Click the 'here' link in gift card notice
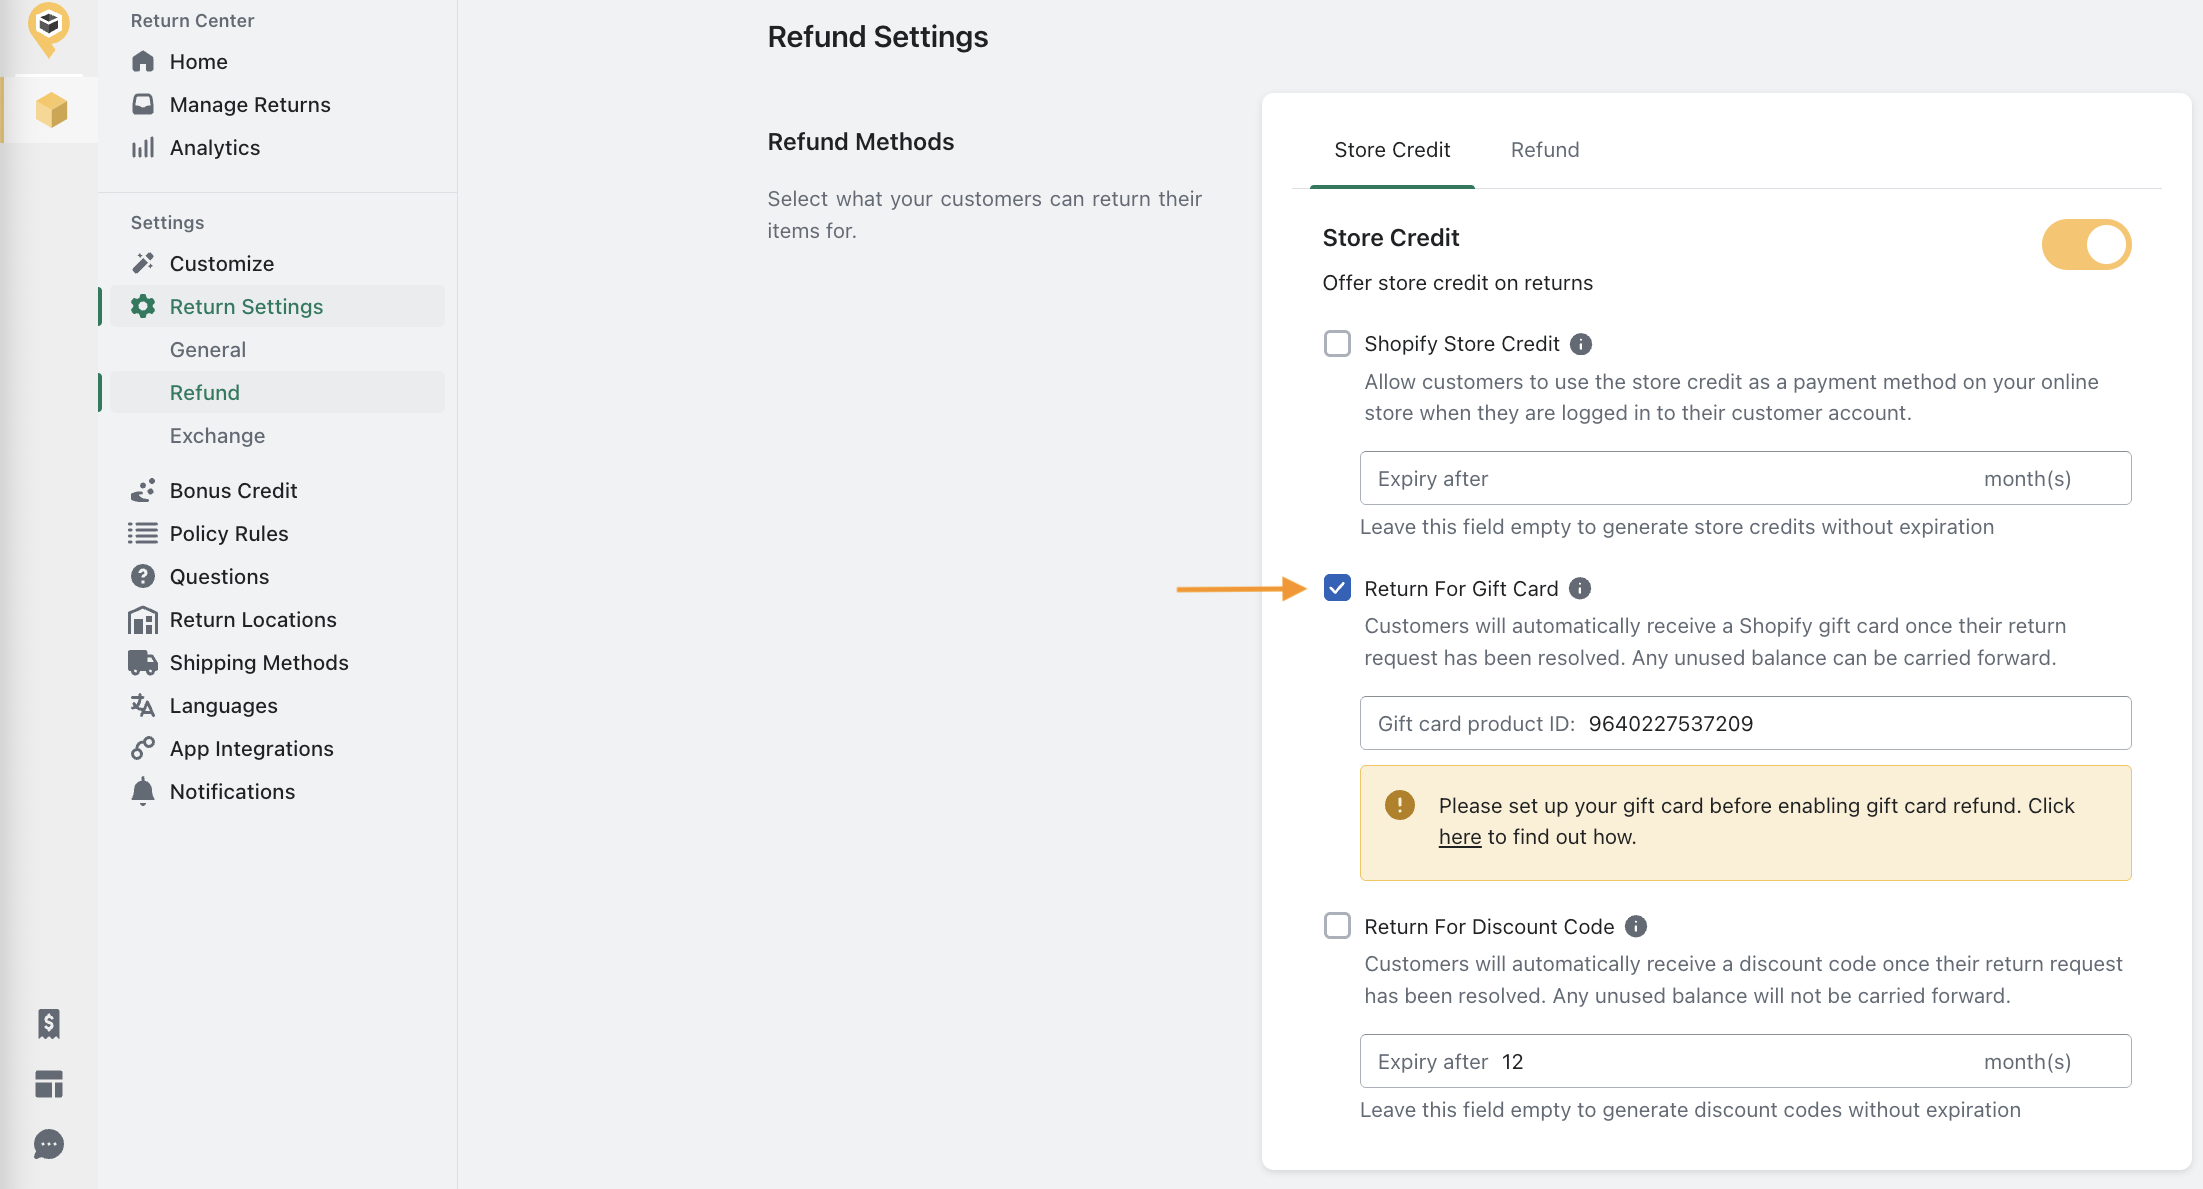Viewport: 2203px width, 1189px height. (x=1460, y=837)
